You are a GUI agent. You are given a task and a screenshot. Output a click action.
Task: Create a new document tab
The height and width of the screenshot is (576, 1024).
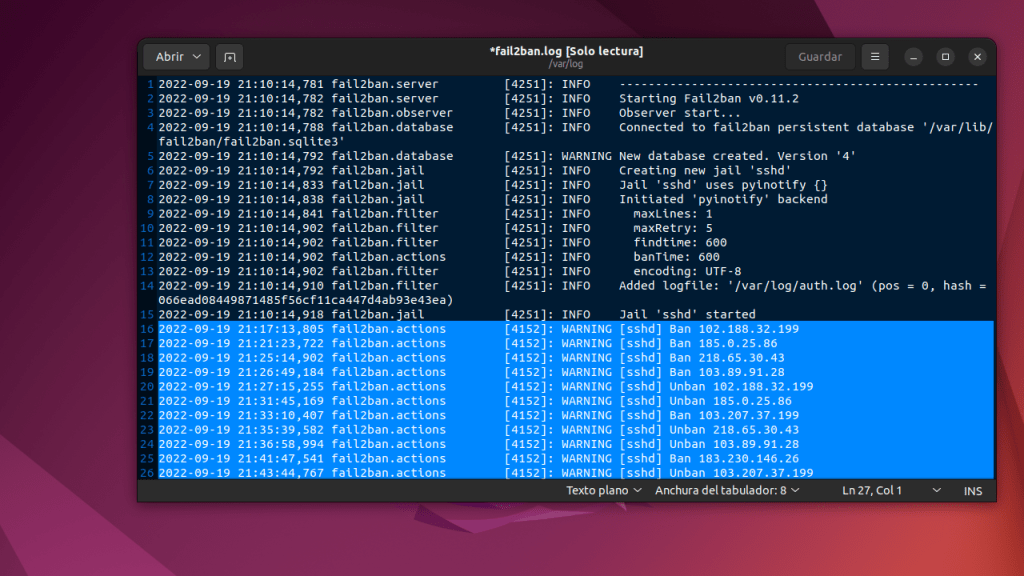[229, 57]
